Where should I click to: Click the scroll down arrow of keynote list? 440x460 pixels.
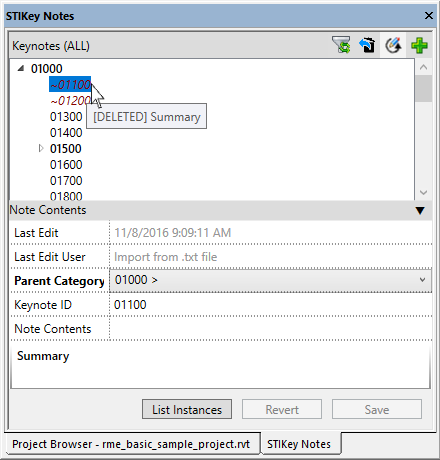pyautogui.click(x=423, y=192)
